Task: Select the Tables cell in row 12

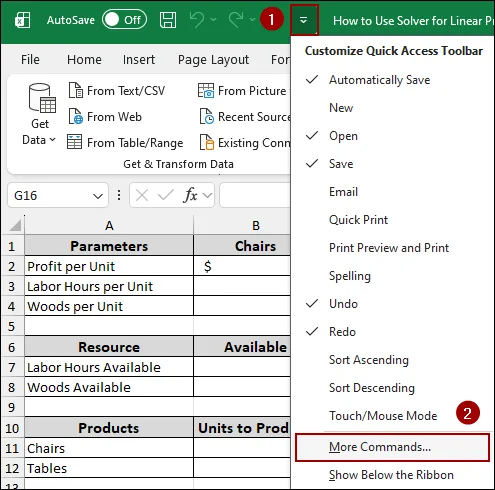Action: pyautogui.click(x=109, y=468)
